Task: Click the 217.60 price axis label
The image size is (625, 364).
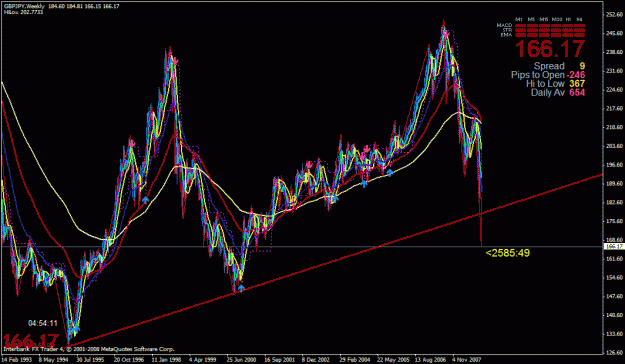Action: click(x=613, y=108)
